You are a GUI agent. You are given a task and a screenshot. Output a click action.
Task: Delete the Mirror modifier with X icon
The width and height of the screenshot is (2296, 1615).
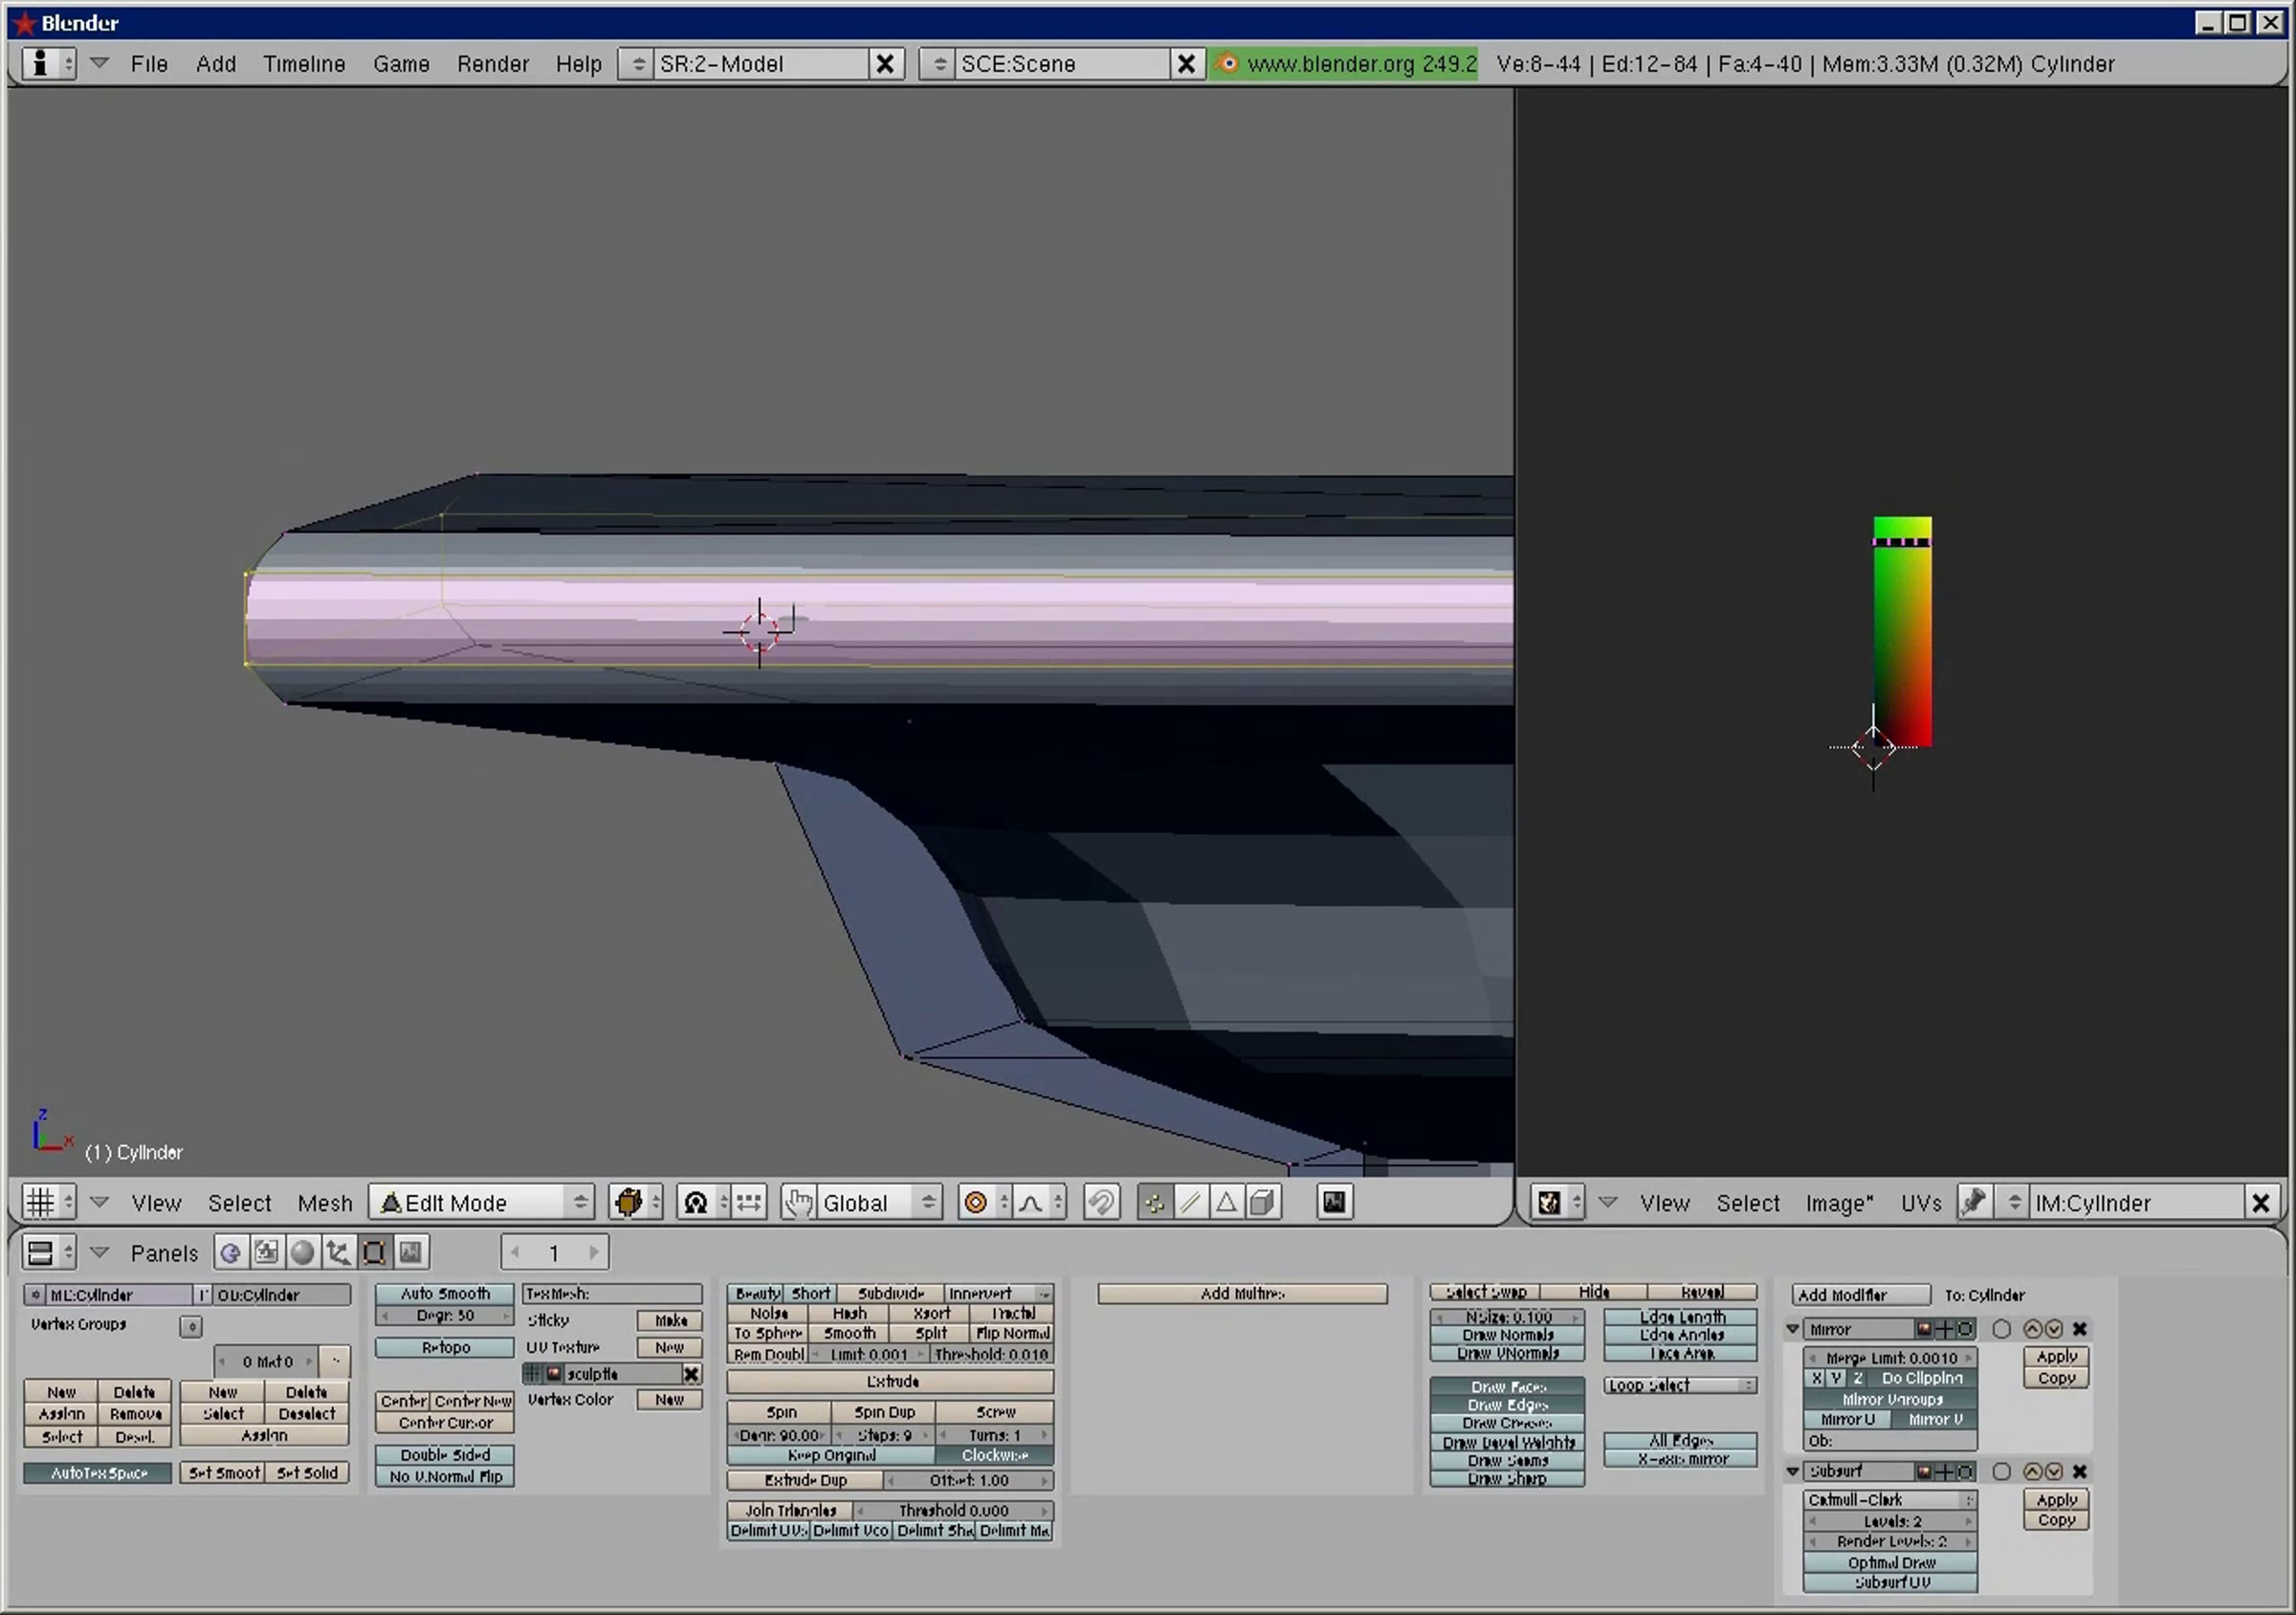click(x=2080, y=1329)
